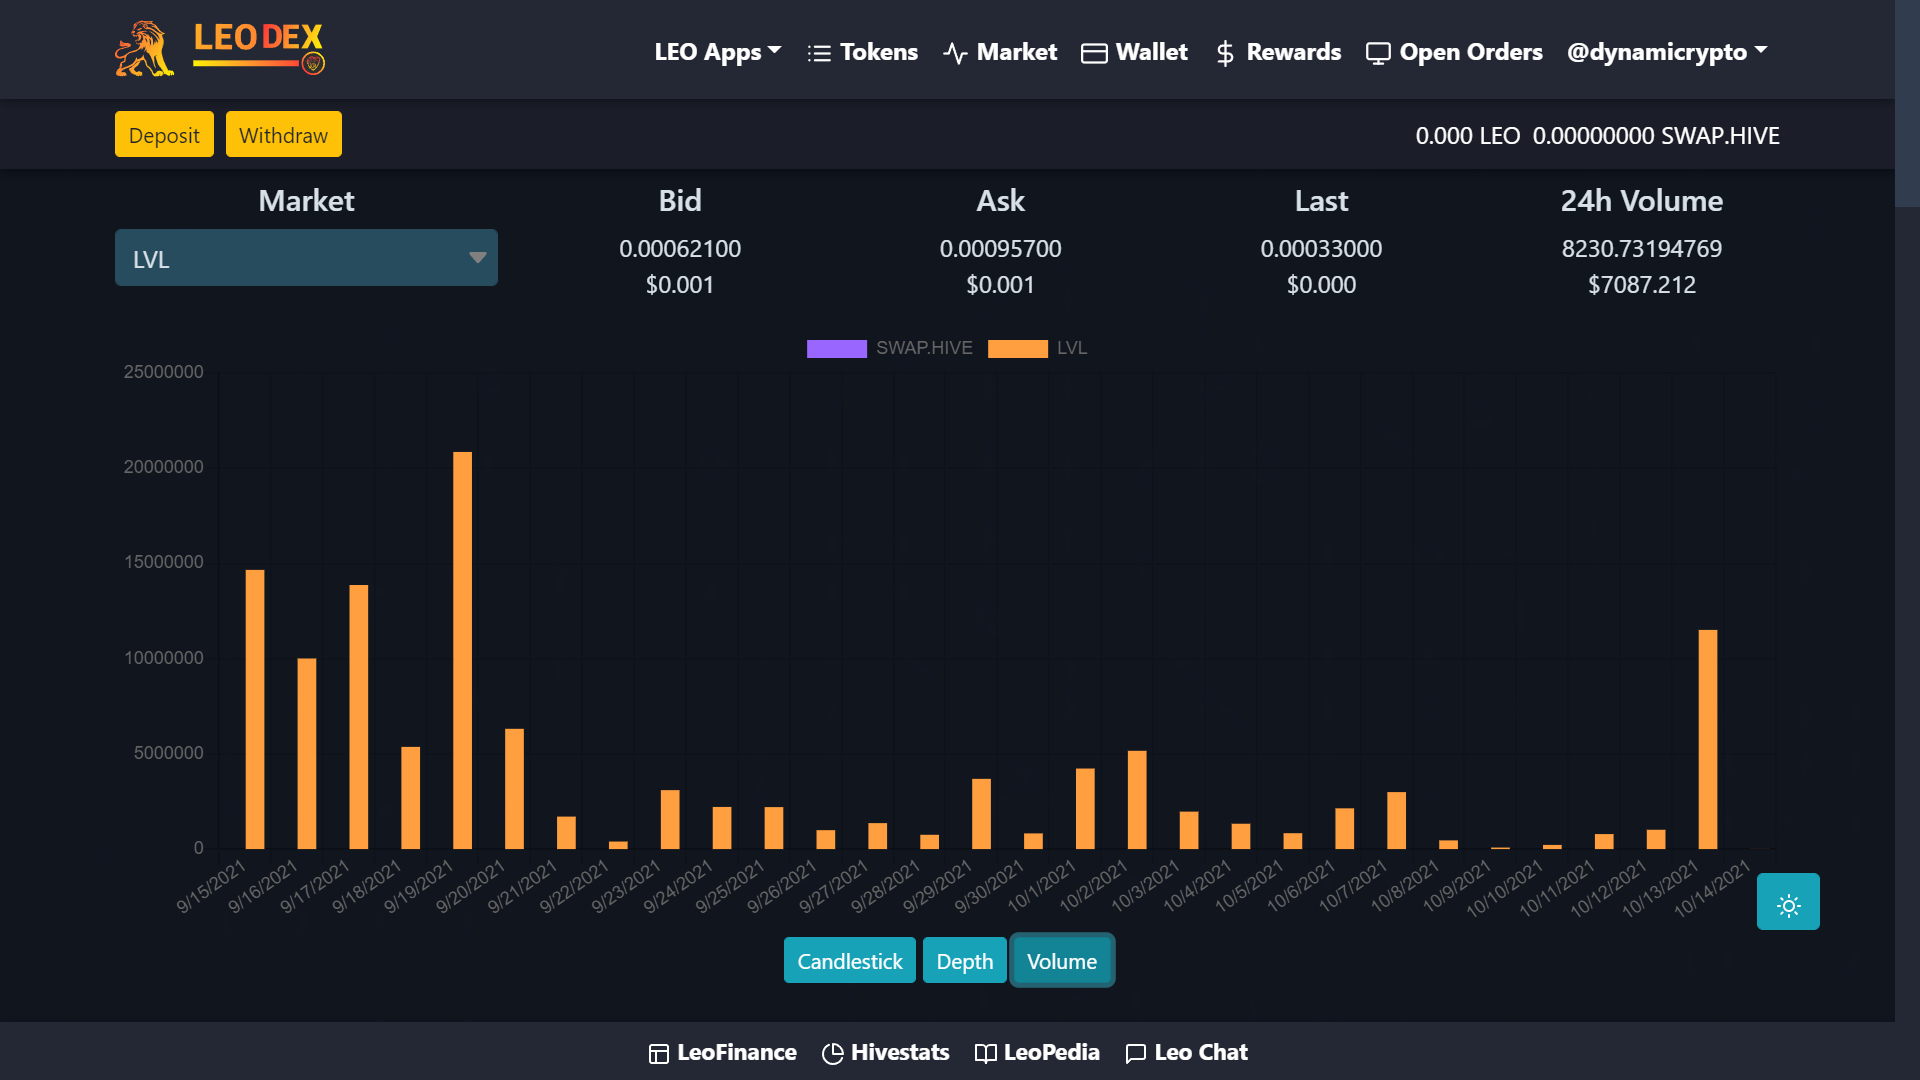Open the Hivestats footer link
This screenshot has width=1920, height=1080.
point(885,1053)
